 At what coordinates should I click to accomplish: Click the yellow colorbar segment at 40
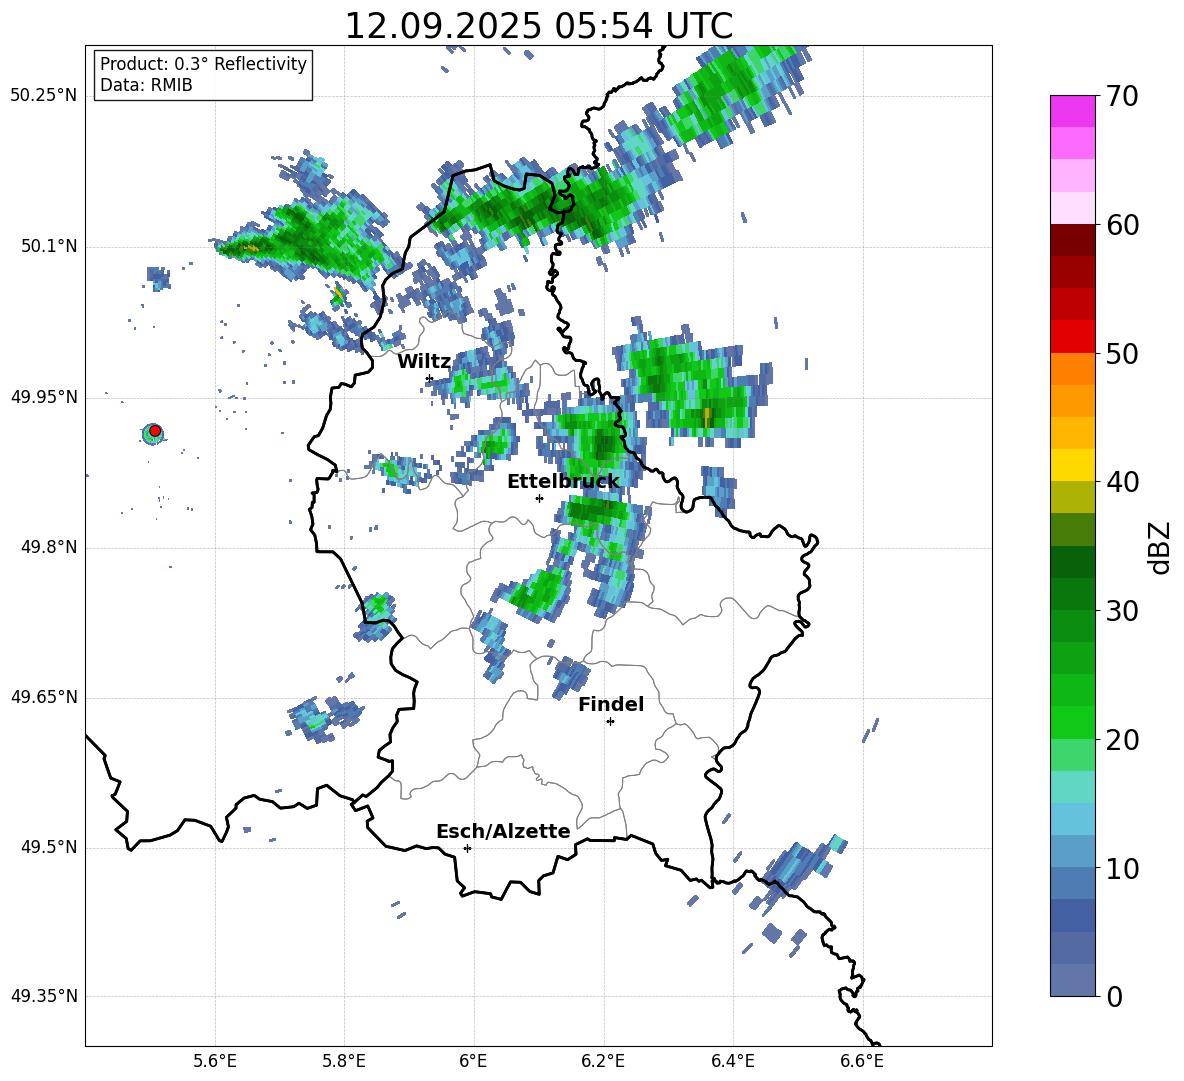pos(1072,465)
